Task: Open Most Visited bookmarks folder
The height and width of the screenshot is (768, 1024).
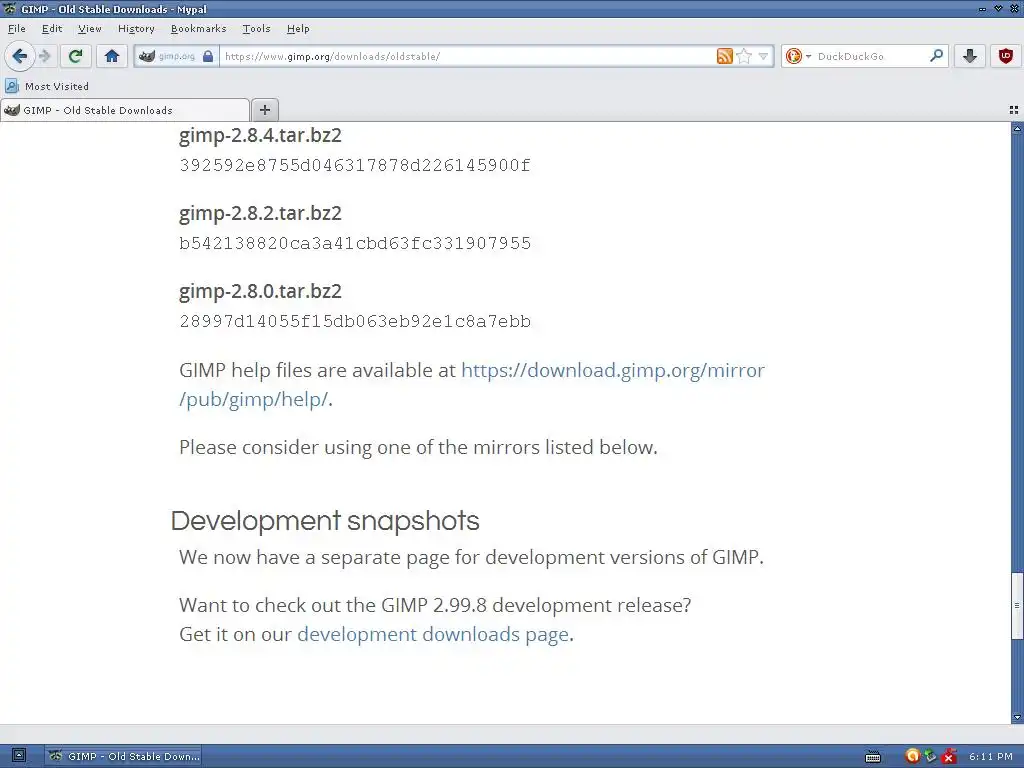Action: (47, 86)
